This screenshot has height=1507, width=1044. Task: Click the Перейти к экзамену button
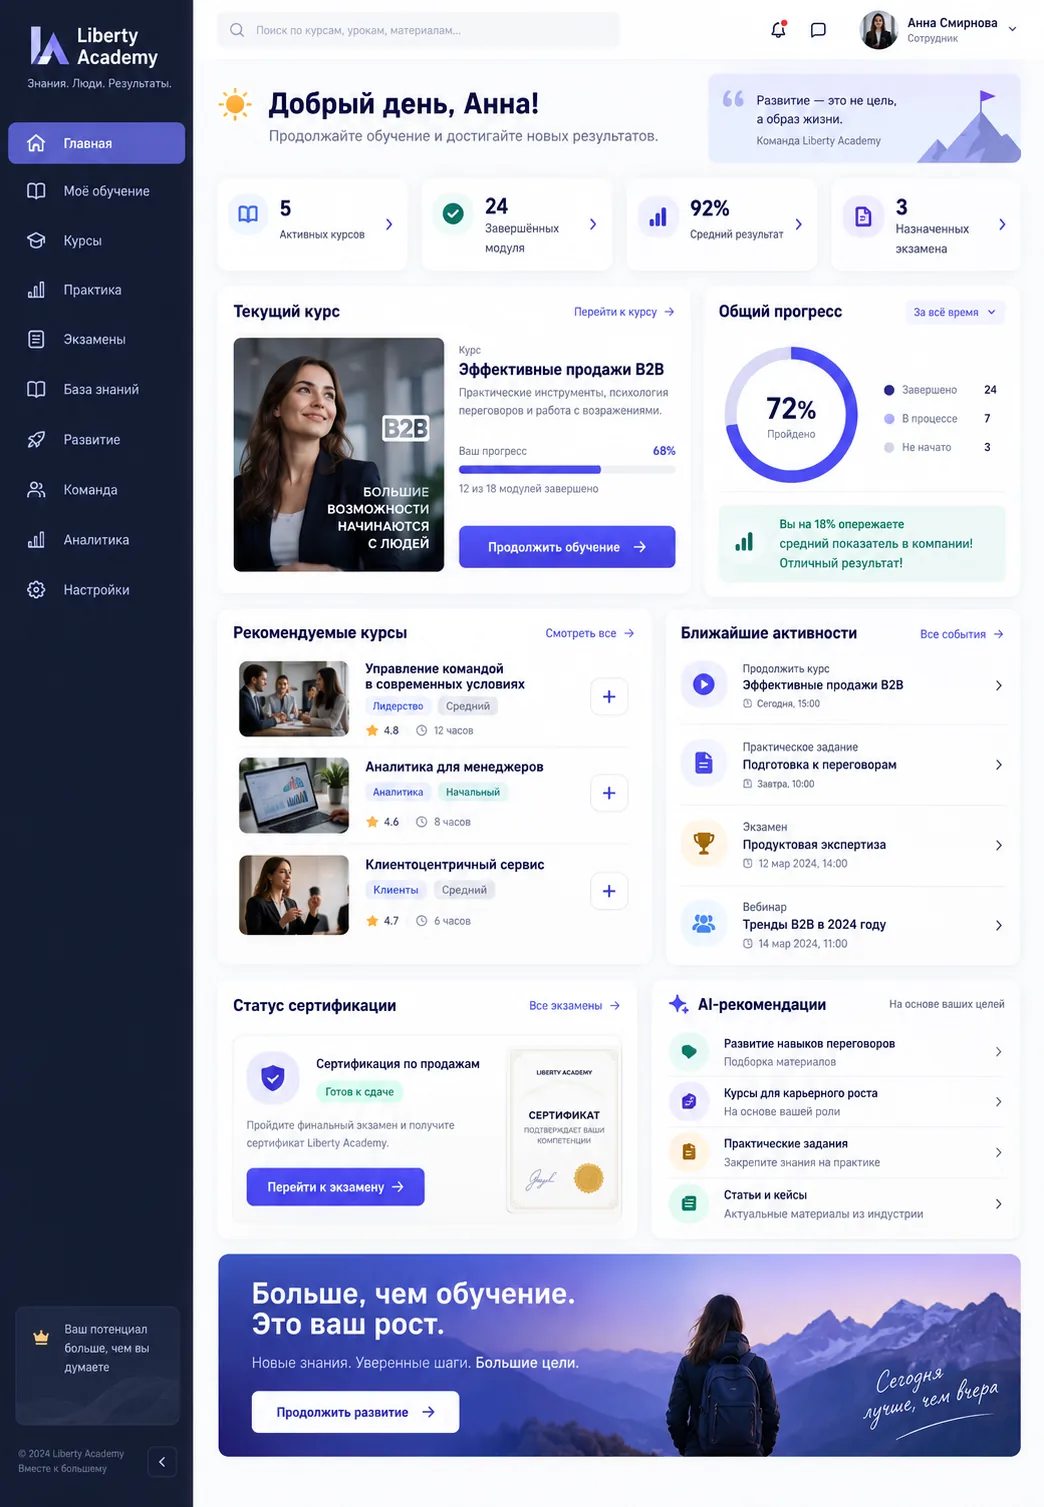(335, 1187)
